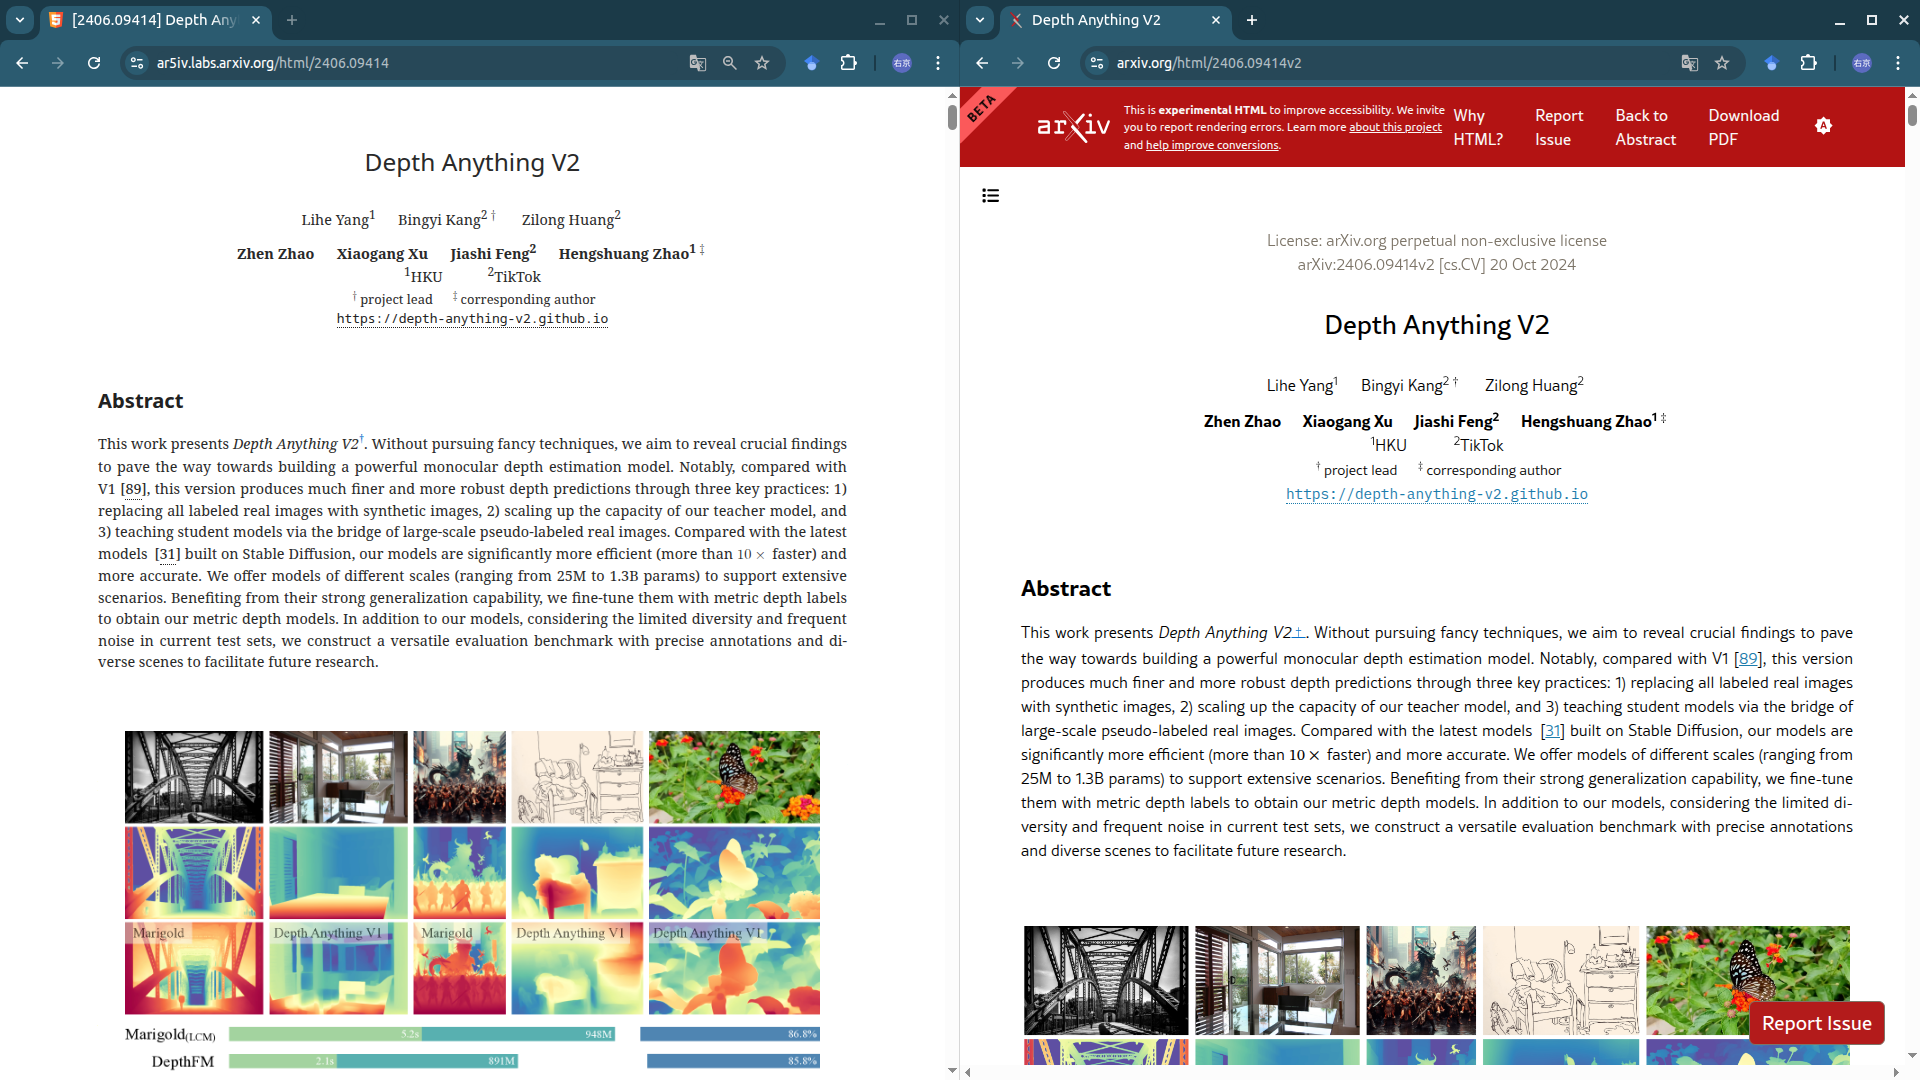
Task: Open the arXiv logo home link
Action: coord(1073,126)
